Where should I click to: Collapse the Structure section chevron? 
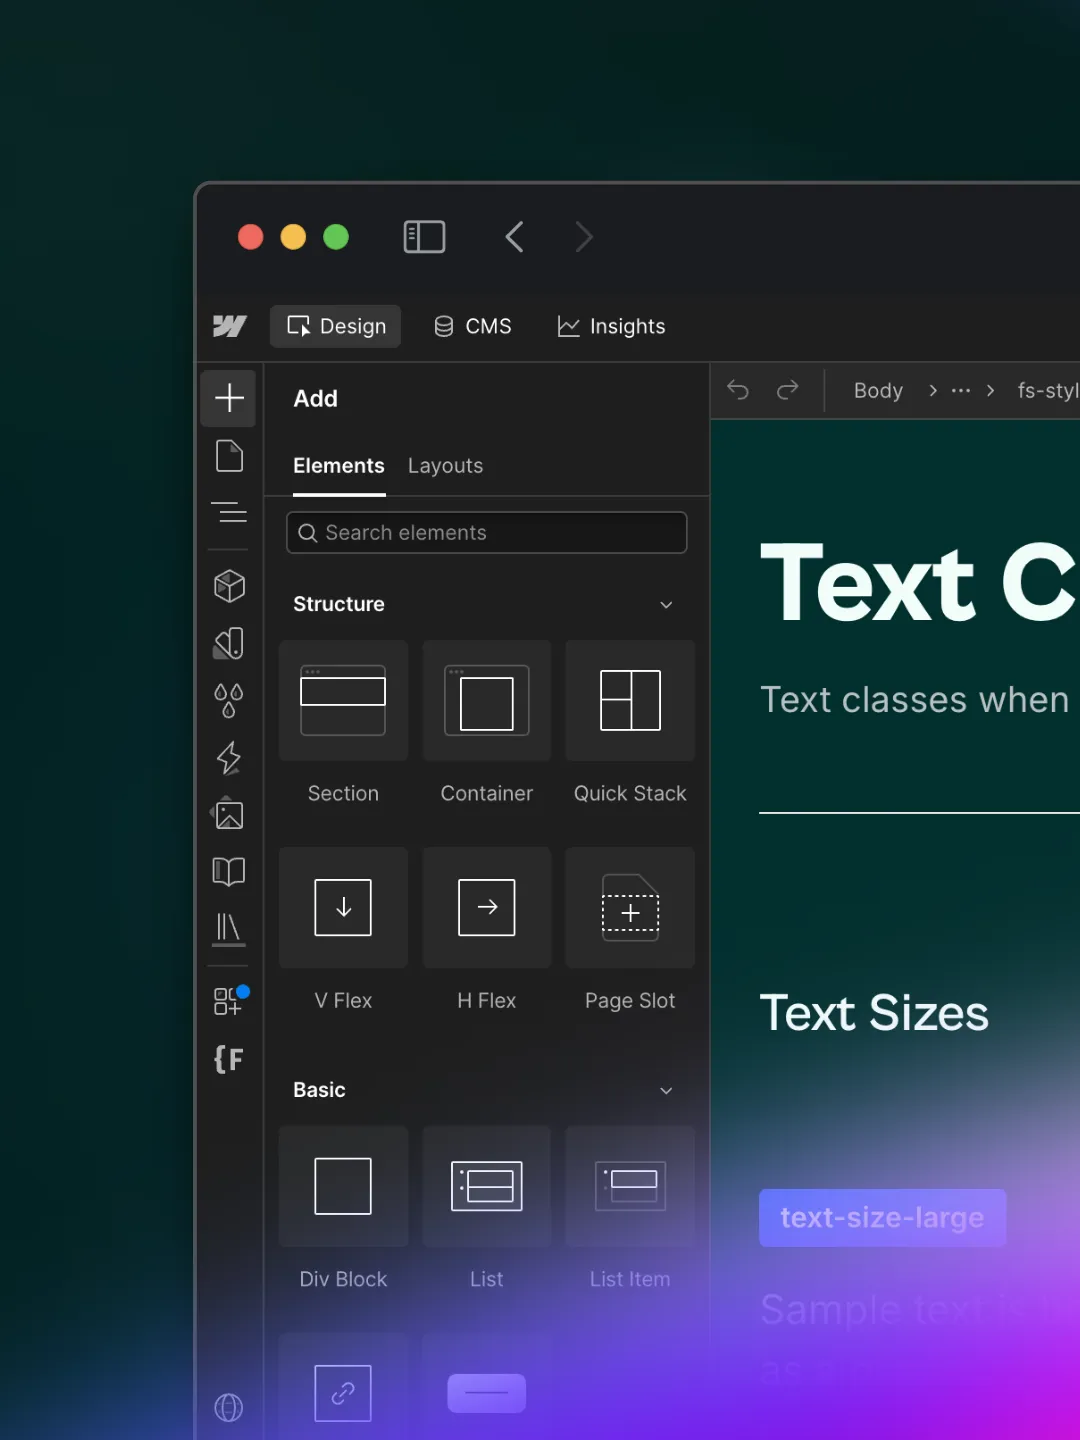pos(666,605)
